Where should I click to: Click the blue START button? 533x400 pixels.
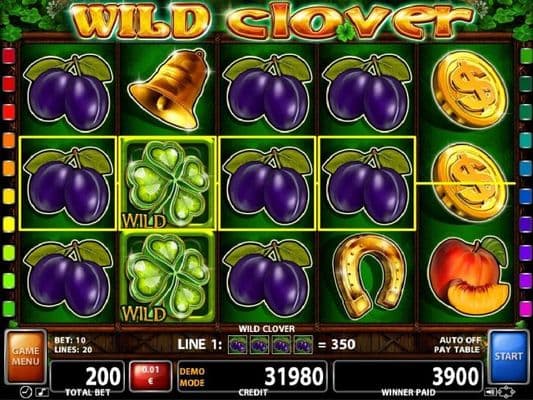pyautogui.click(x=508, y=356)
